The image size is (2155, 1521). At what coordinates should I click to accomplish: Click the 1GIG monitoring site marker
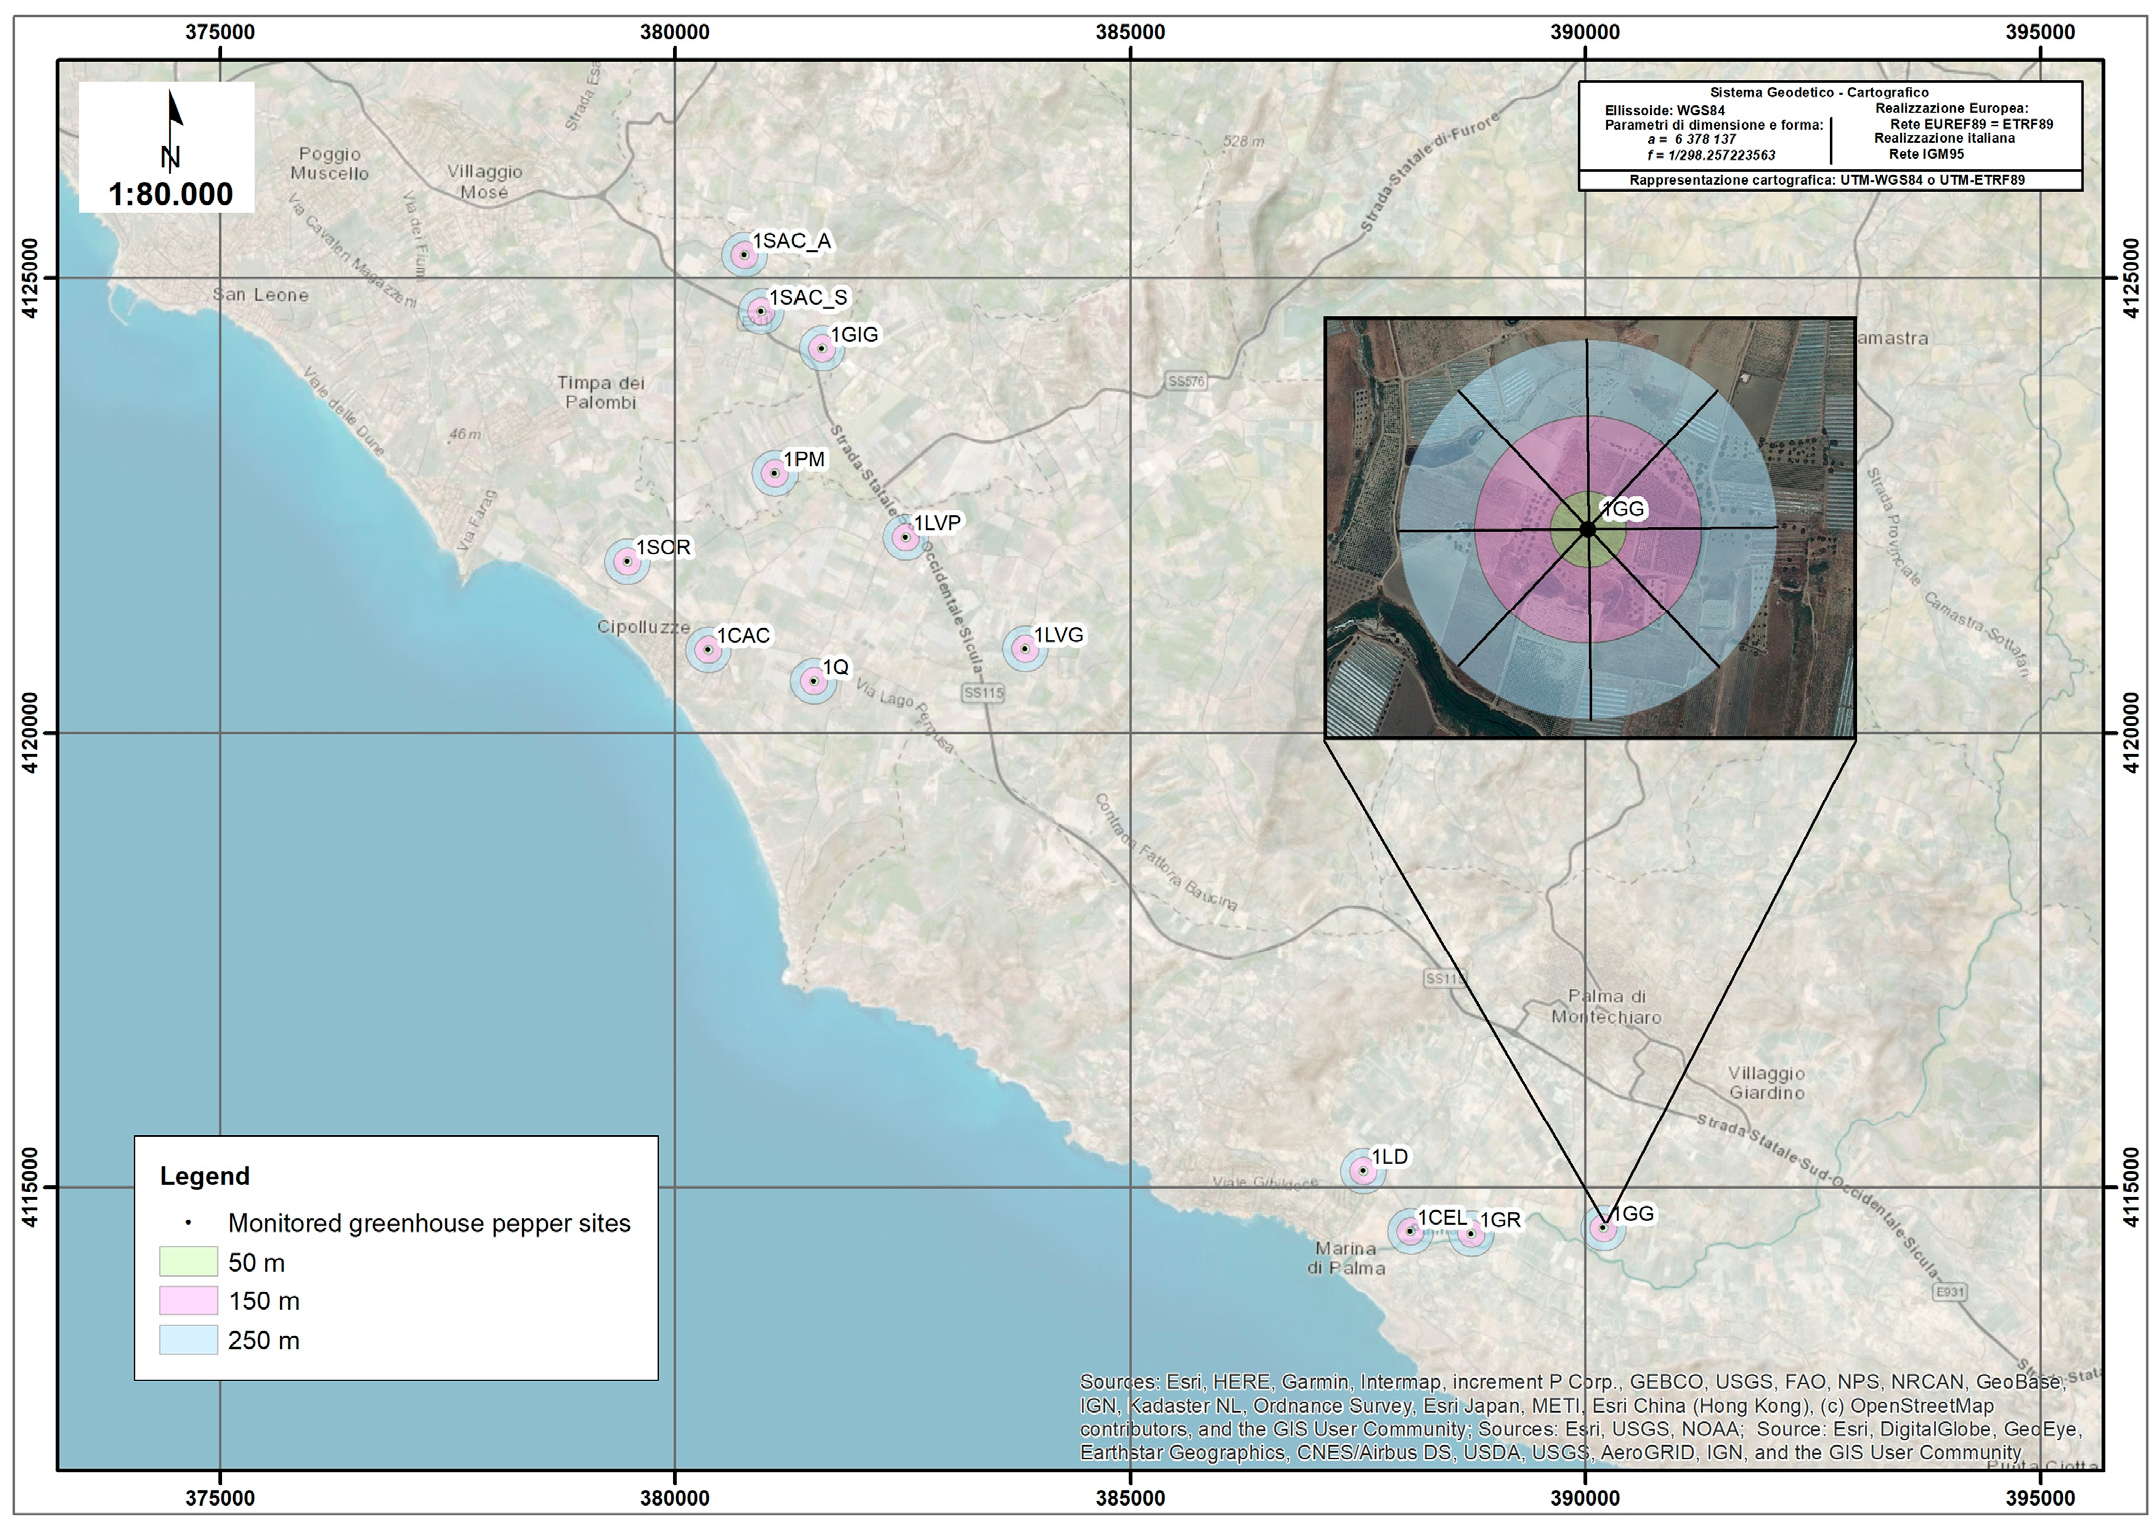click(x=821, y=348)
